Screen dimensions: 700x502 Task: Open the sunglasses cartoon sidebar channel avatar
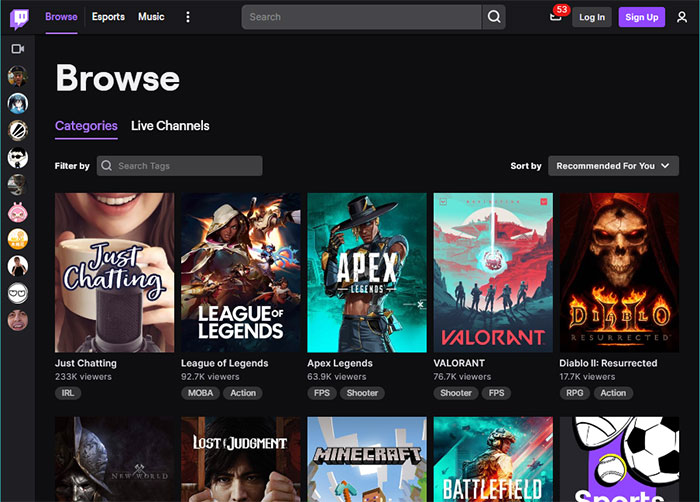pyautogui.click(x=18, y=158)
